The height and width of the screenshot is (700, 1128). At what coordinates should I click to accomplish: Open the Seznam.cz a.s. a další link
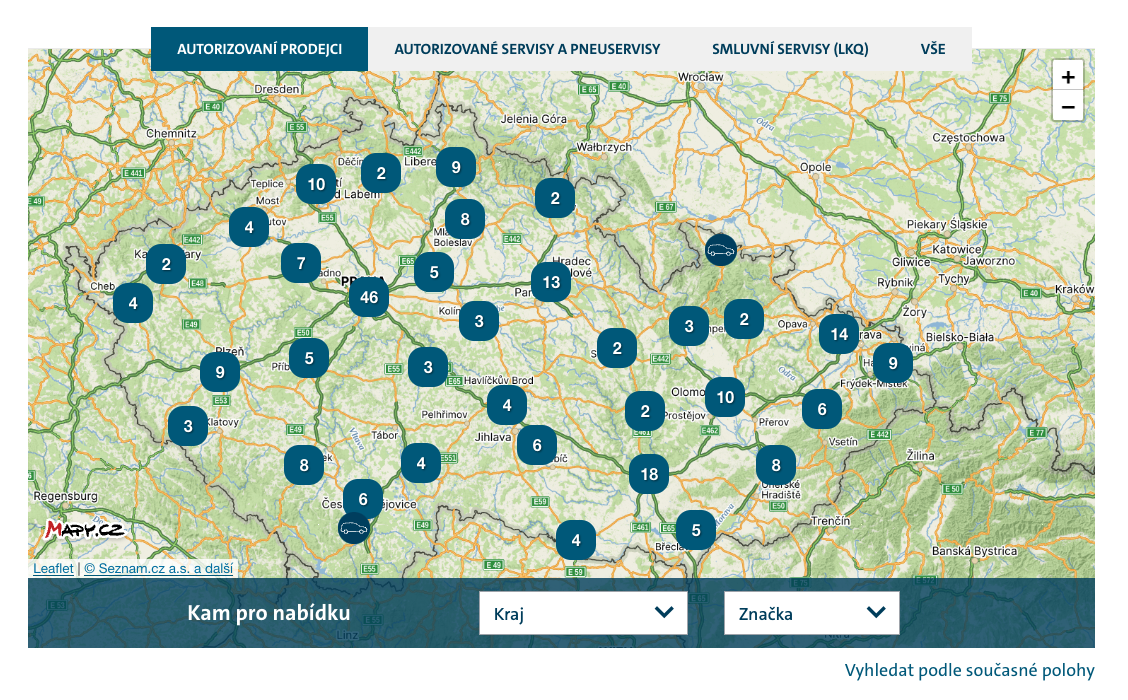click(158, 568)
